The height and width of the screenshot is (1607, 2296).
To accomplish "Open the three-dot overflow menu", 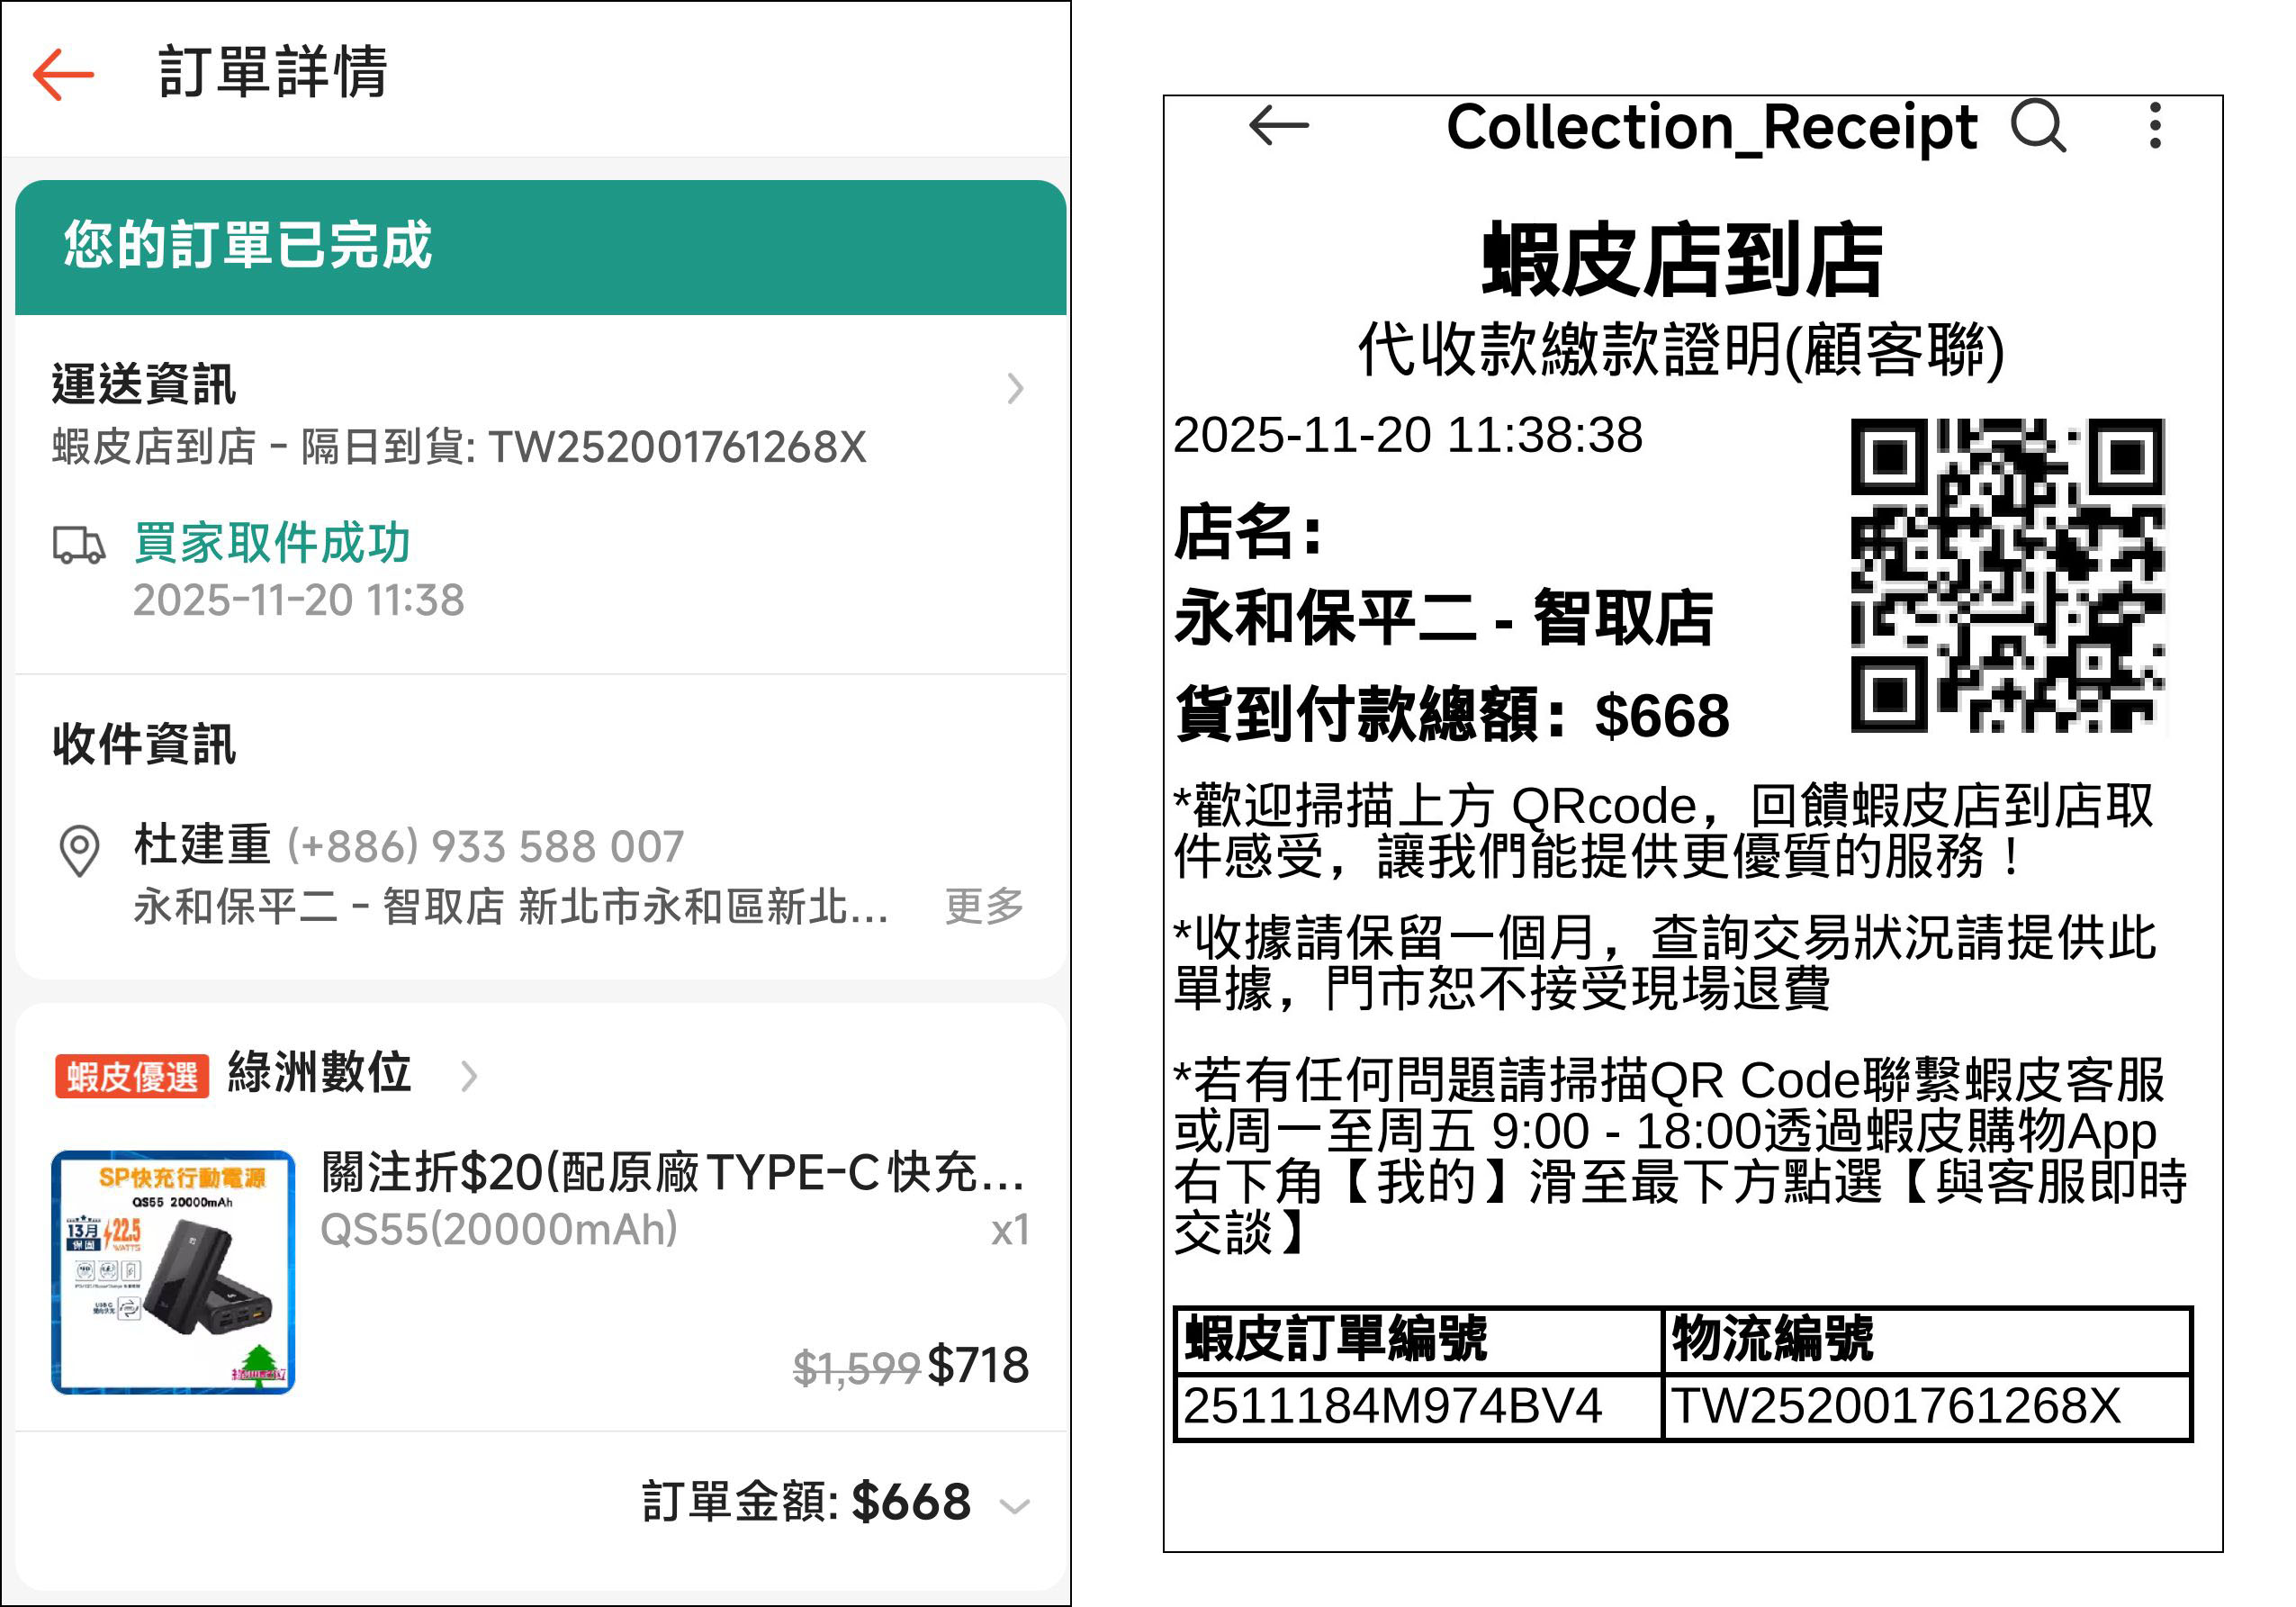I will pyautogui.click(x=2155, y=126).
